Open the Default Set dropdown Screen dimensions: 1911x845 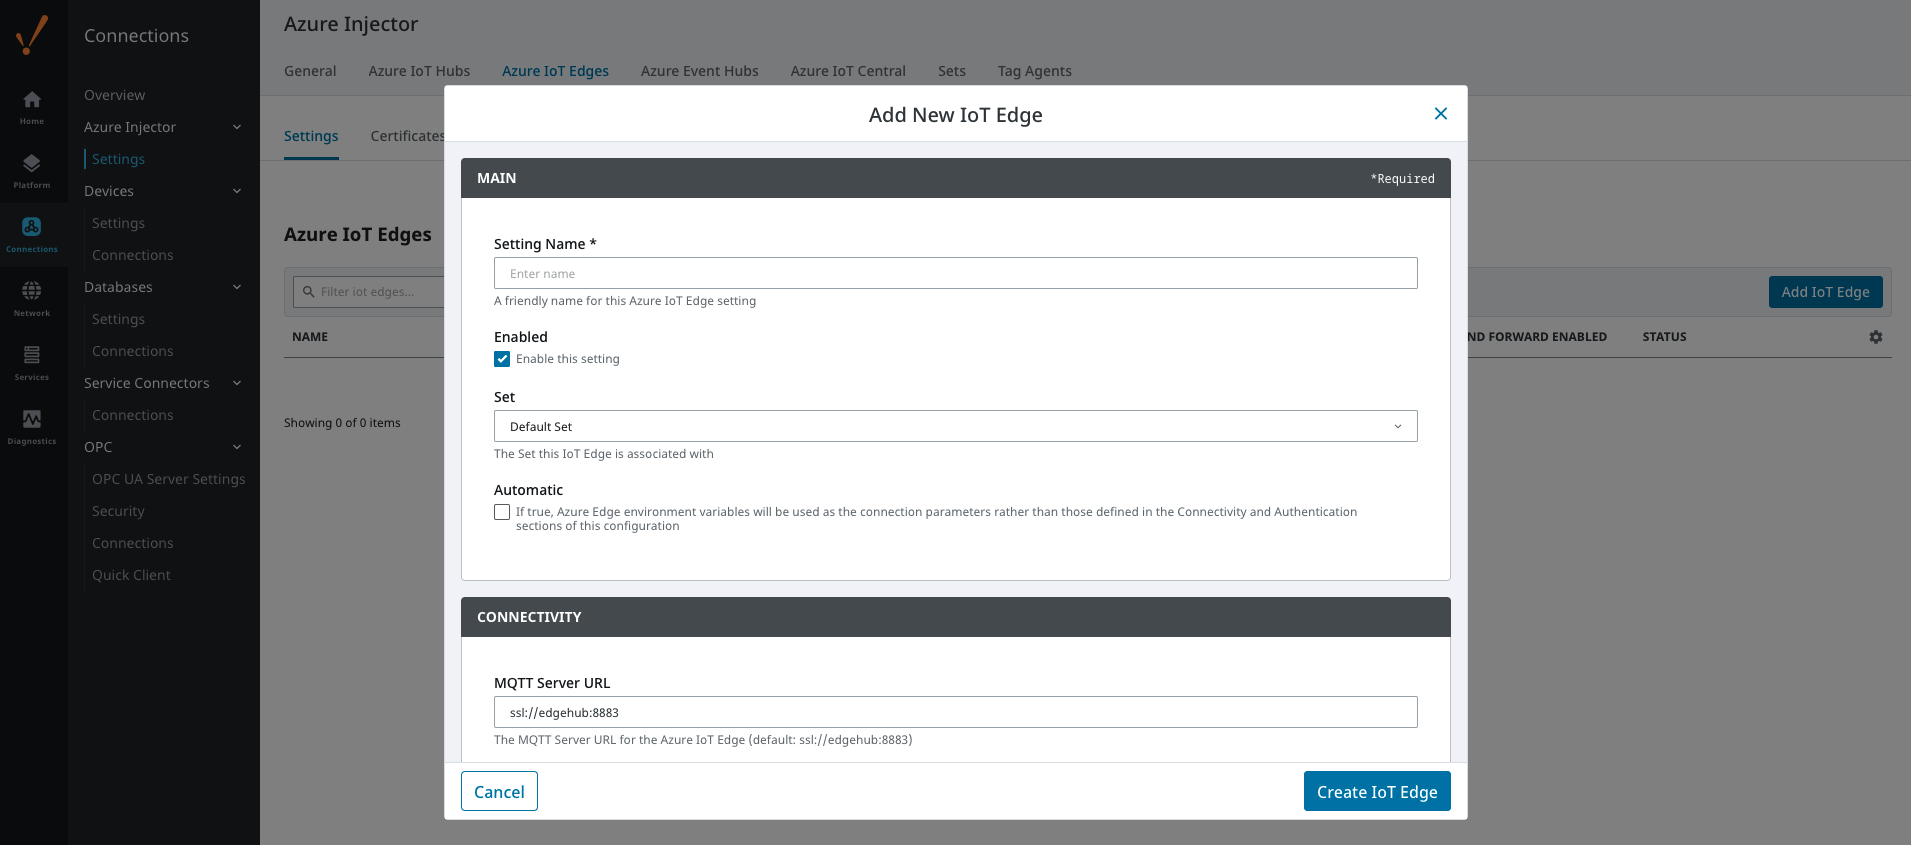(955, 426)
